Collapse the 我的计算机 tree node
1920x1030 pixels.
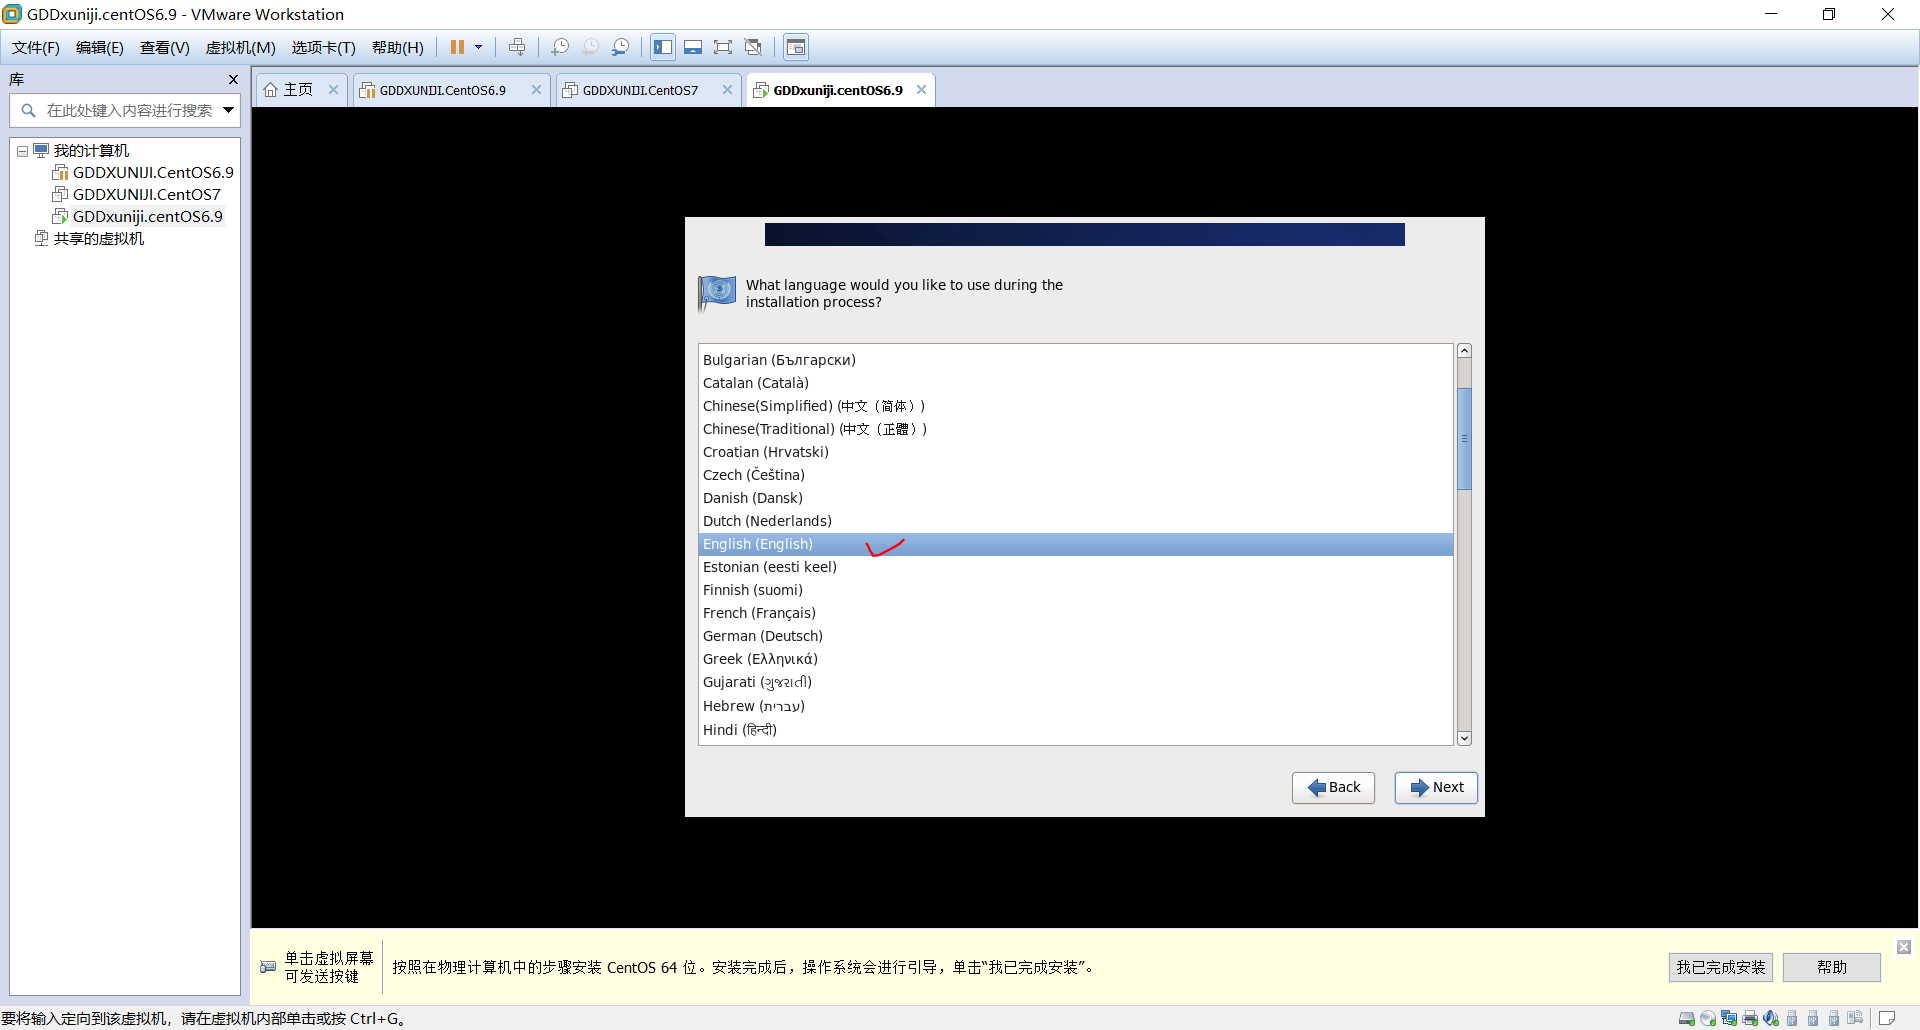click(22, 151)
